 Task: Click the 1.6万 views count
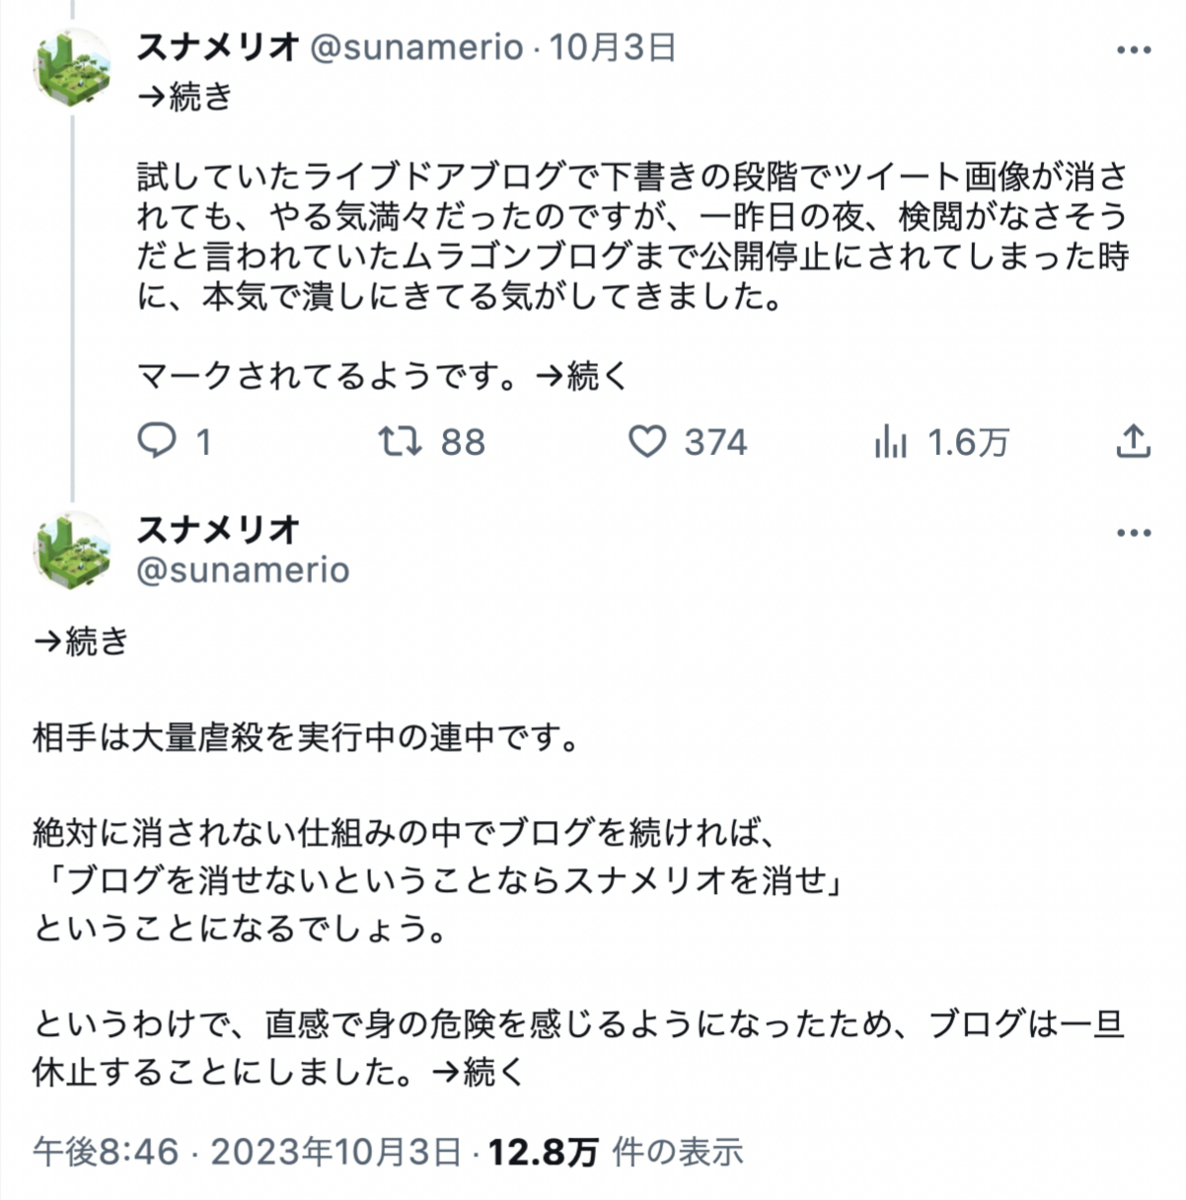click(x=968, y=442)
